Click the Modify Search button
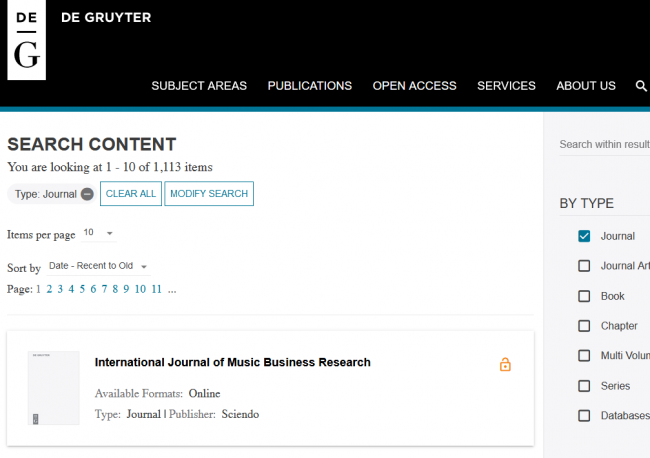The image size is (650, 458). tap(209, 194)
